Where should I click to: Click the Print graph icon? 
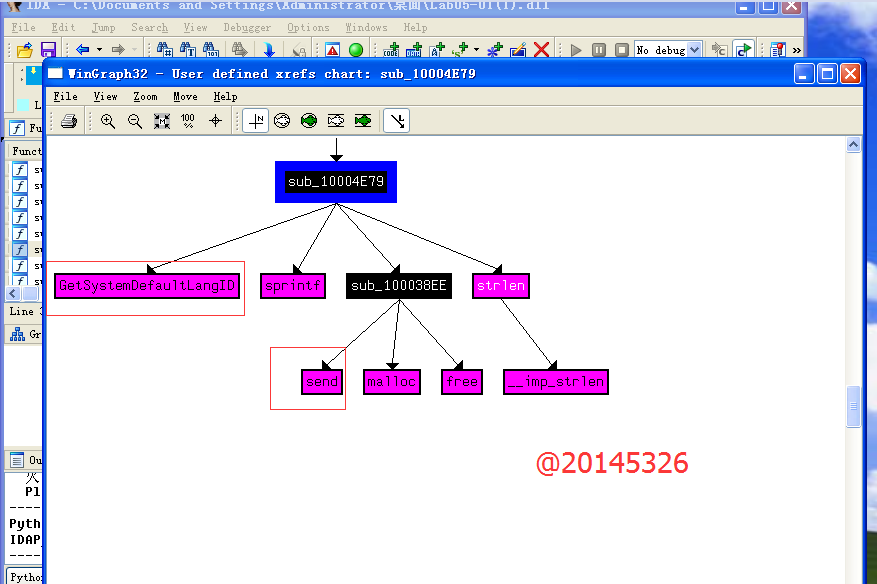point(69,121)
